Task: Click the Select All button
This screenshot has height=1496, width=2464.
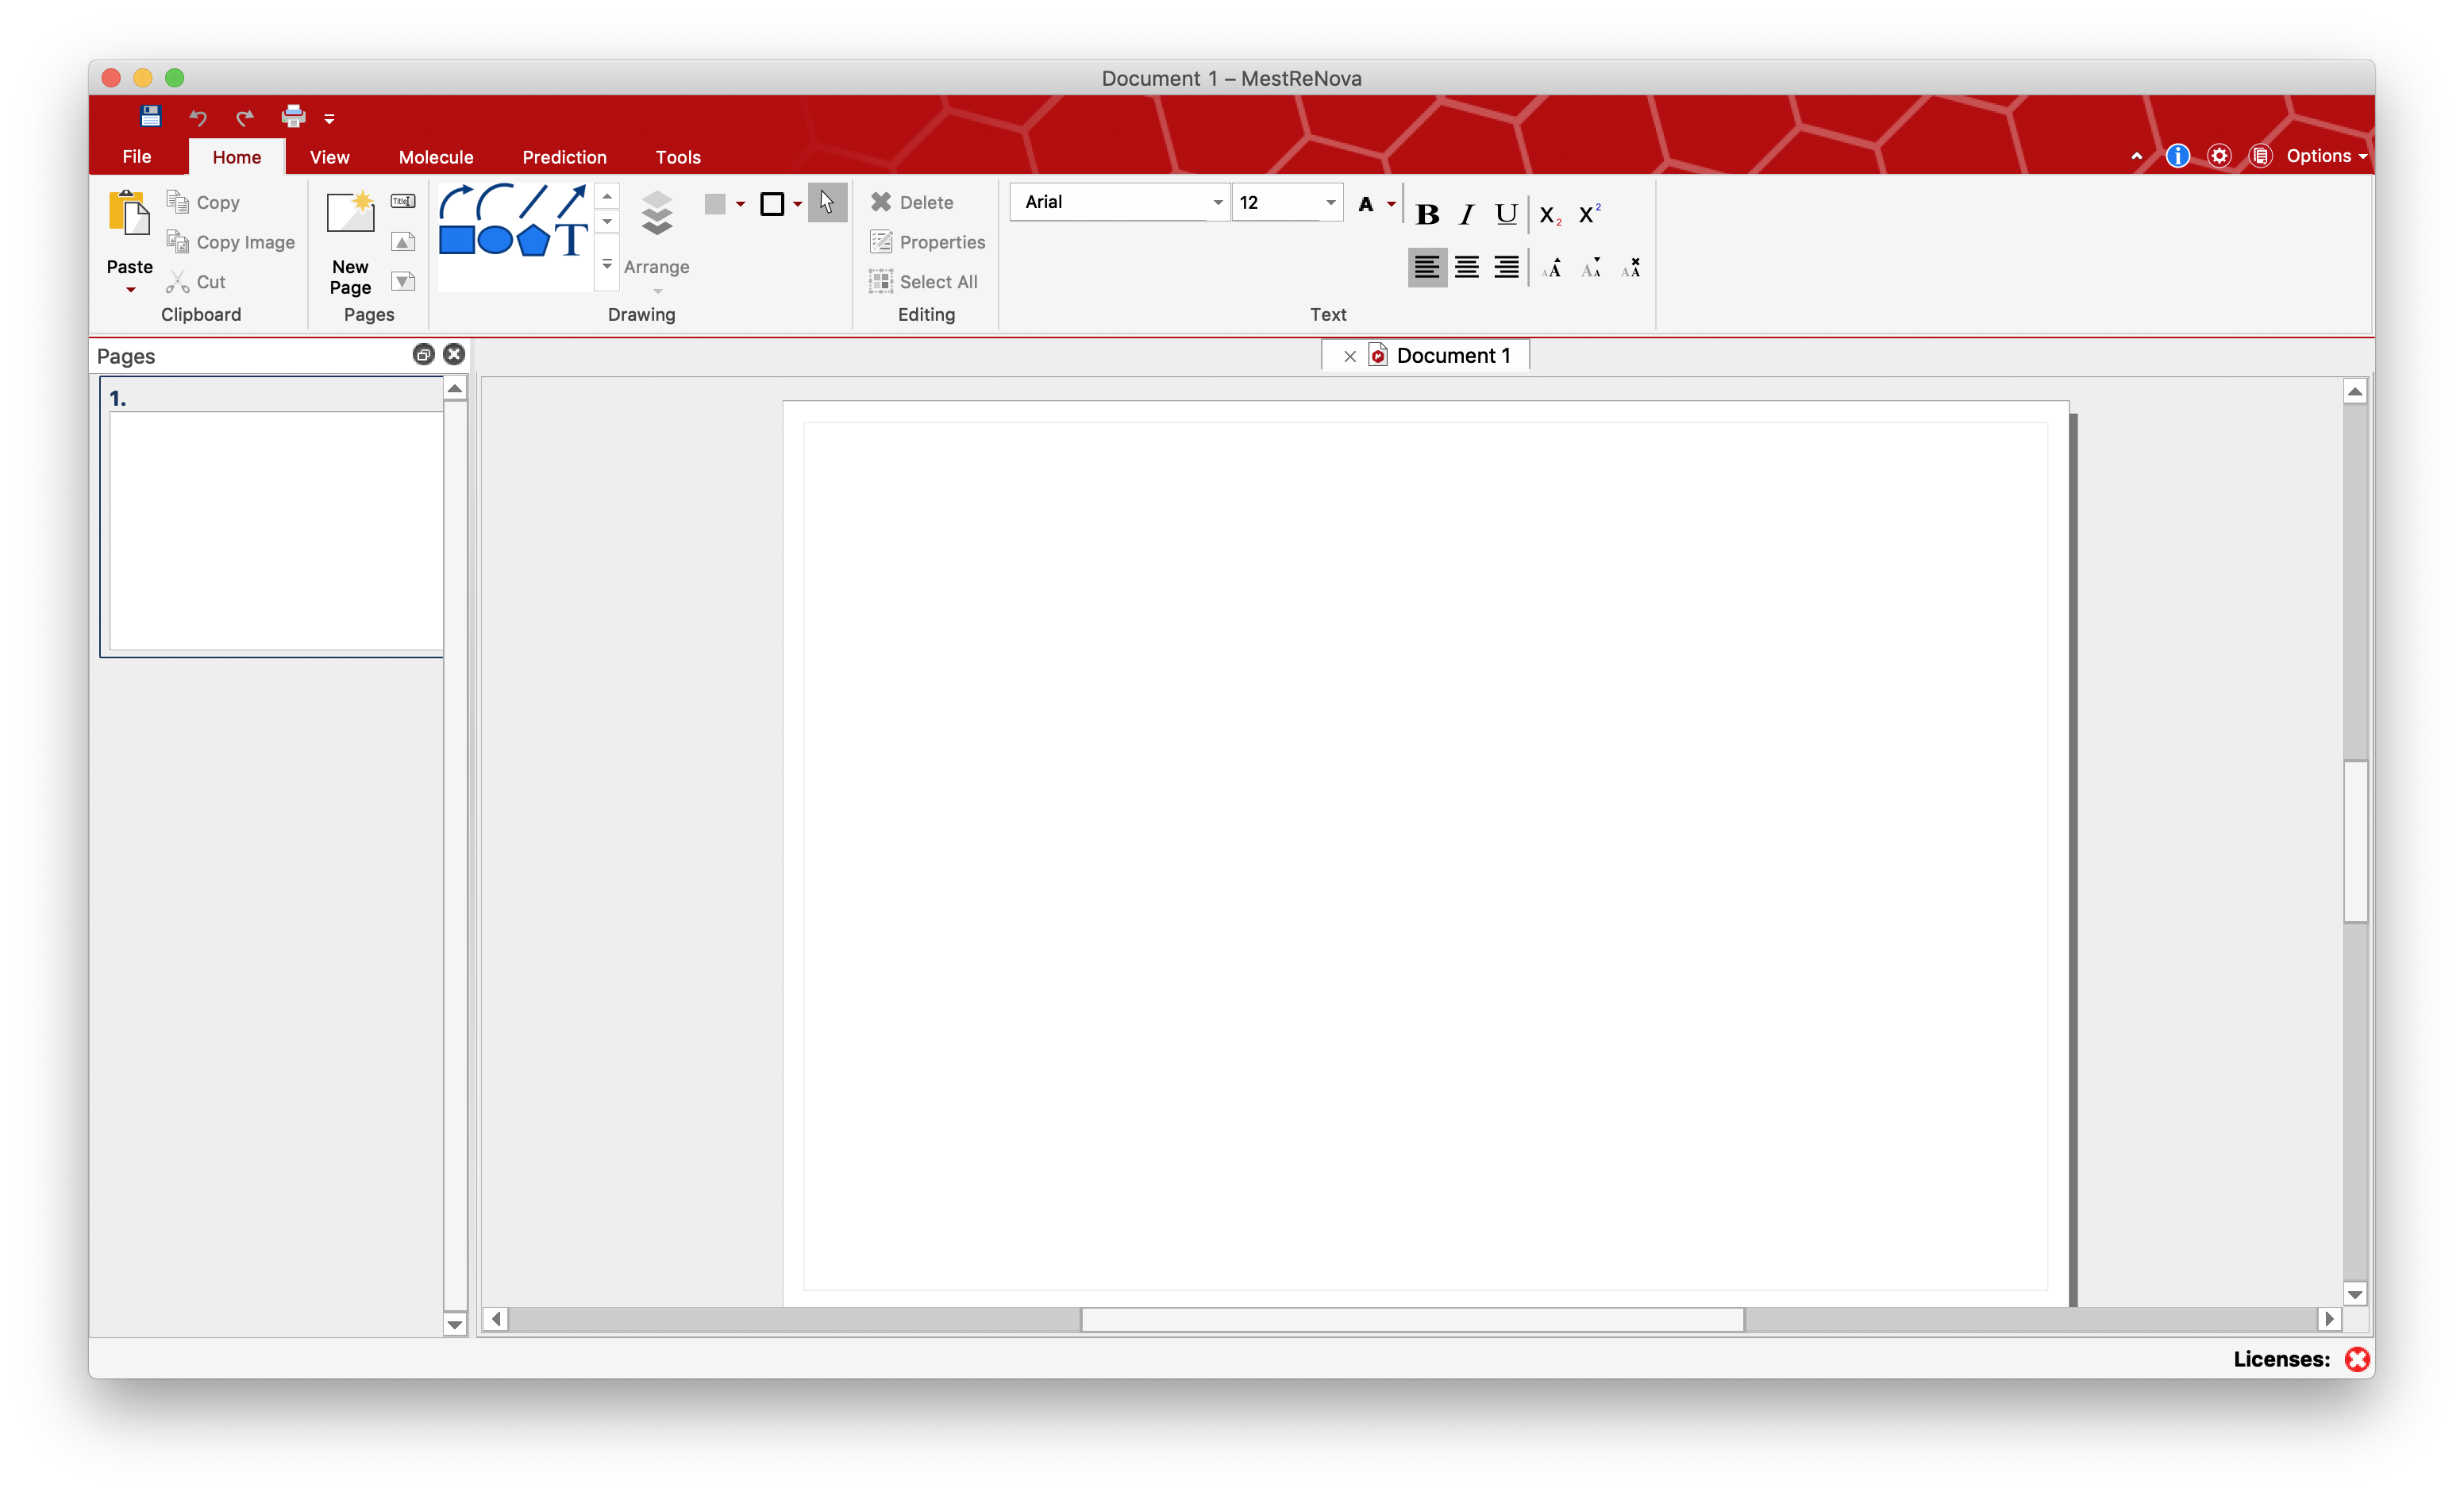Action: click(923, 282)
